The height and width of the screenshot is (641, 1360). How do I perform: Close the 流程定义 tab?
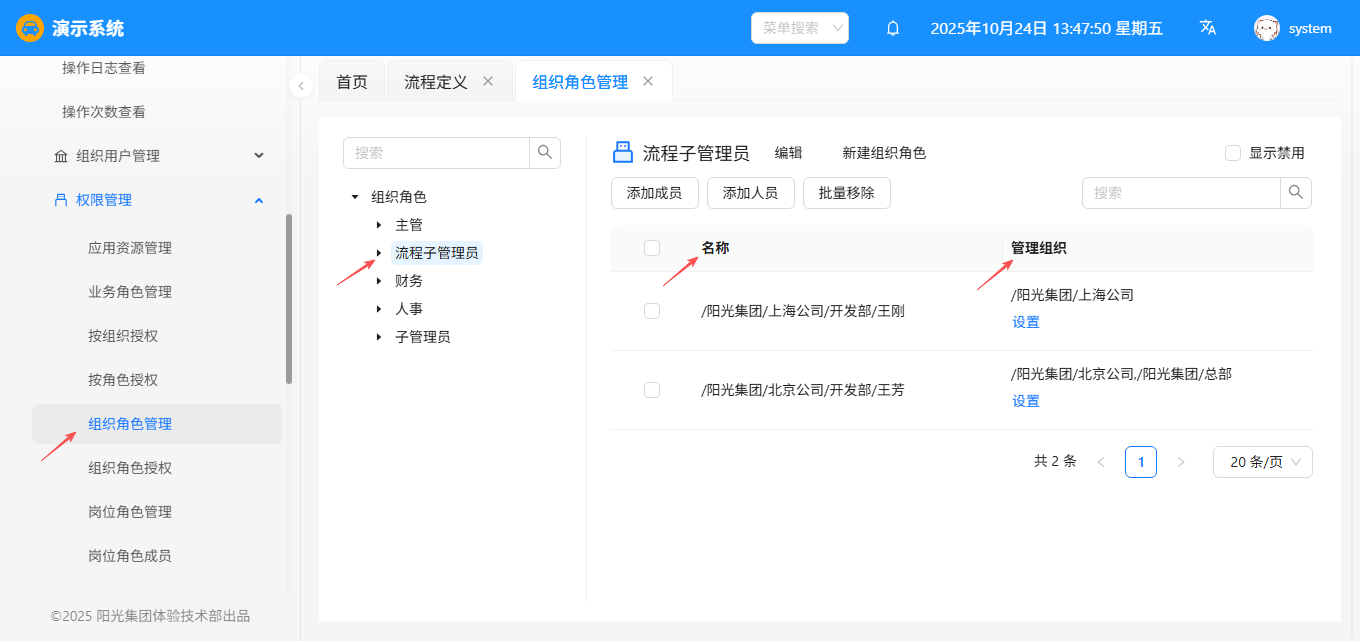[x=488, y=82]
